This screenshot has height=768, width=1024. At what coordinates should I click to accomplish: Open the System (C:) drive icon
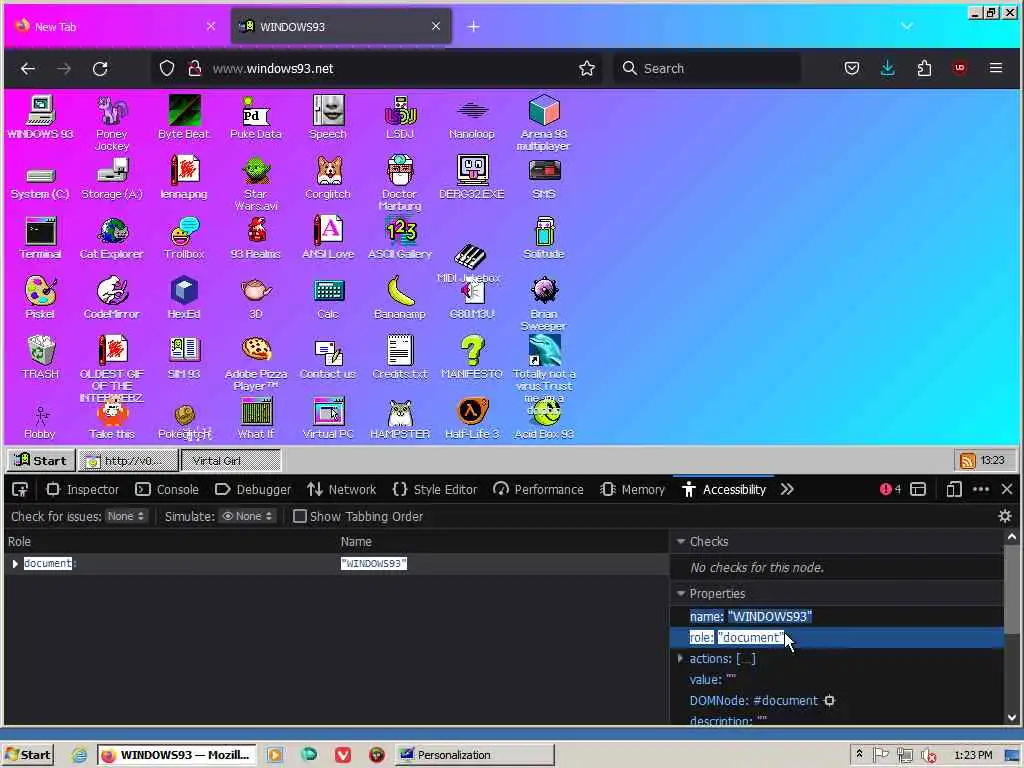coord(40,182)
